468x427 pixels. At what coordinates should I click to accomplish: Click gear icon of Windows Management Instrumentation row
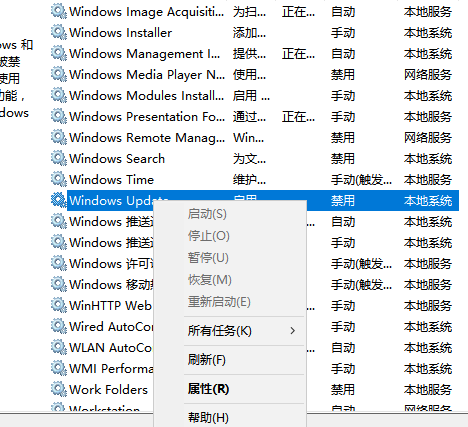coord(59,53)
